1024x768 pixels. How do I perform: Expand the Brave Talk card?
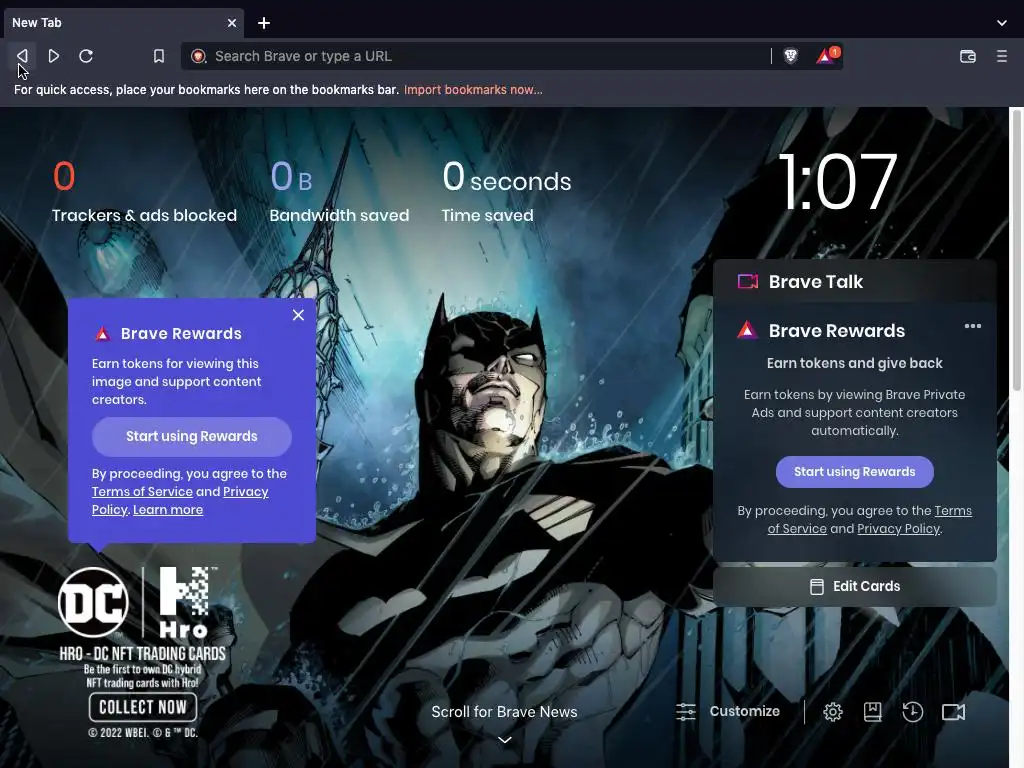click(x=854, y=281)
